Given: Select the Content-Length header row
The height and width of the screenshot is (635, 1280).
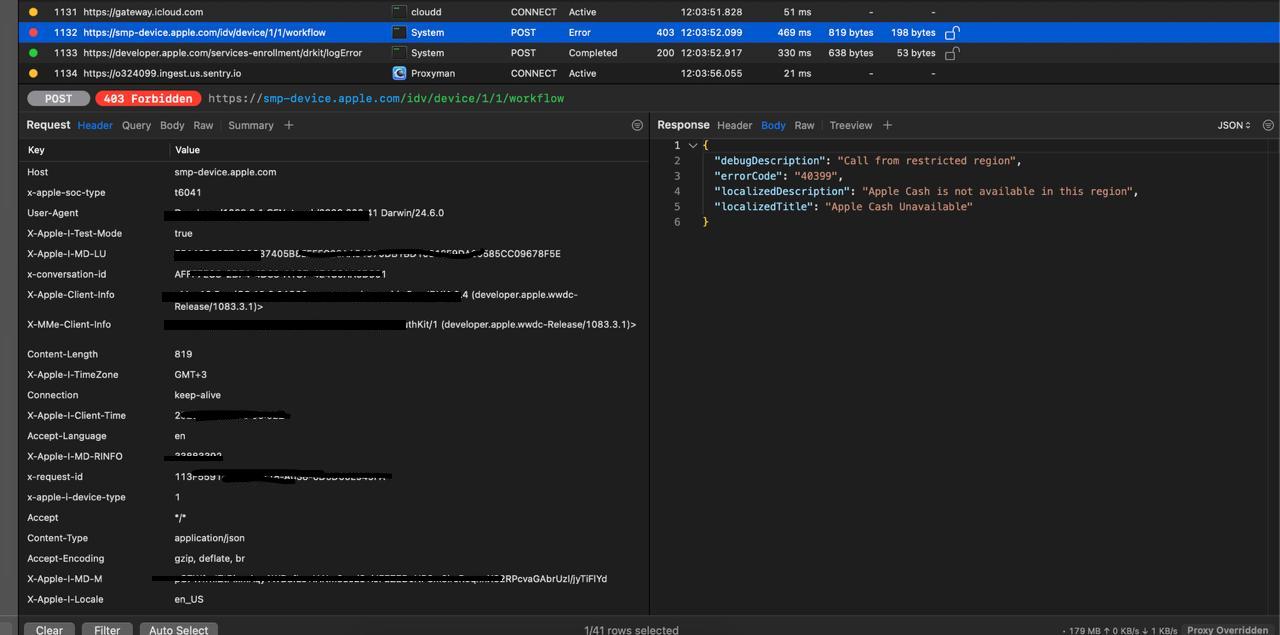Looking at the screenshot, I should pos(333,354).
